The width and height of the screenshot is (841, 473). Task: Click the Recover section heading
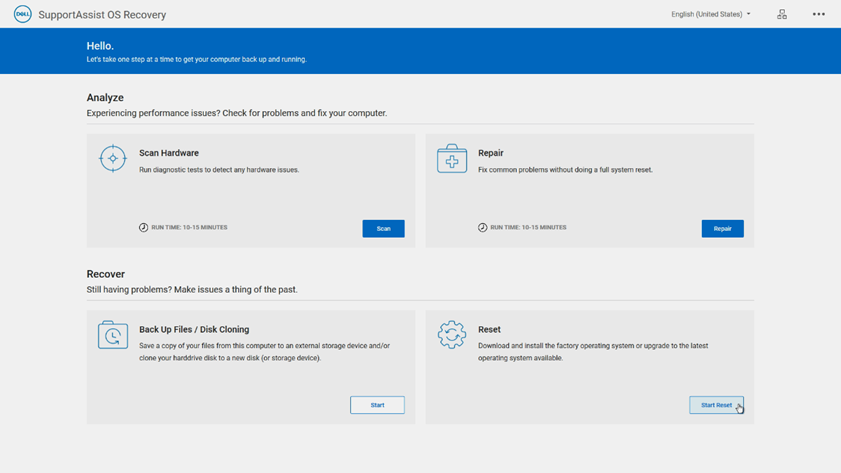point(106,274)
